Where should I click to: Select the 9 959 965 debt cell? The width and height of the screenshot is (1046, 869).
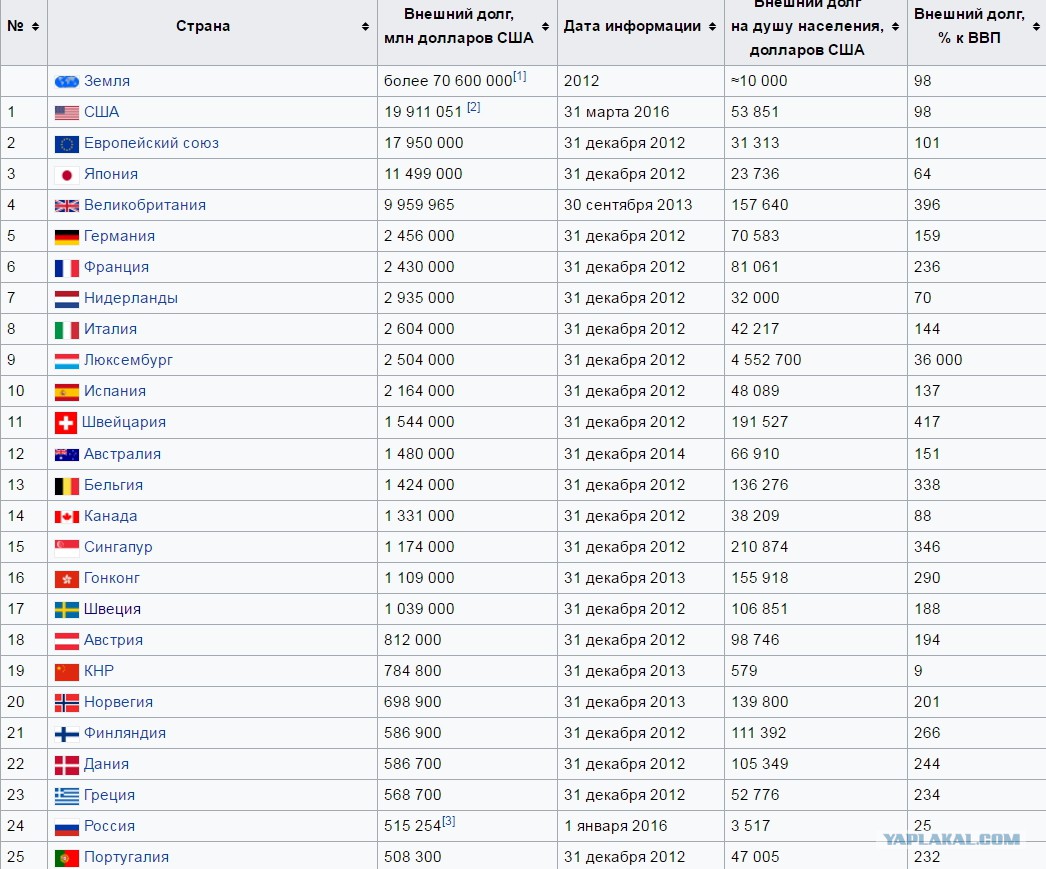click(467, 205)
